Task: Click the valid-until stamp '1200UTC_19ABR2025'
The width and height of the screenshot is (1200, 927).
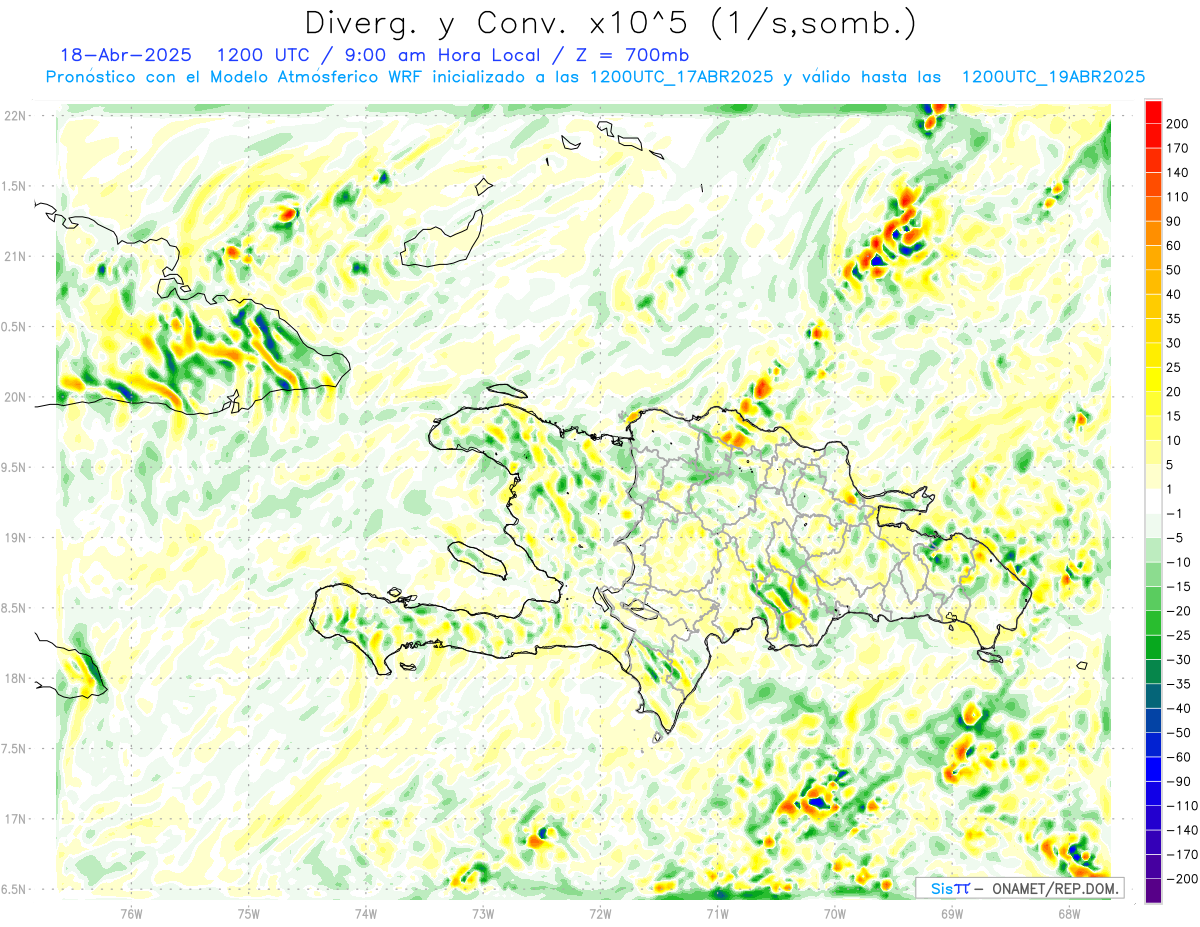Action: tap(1053, 77)
